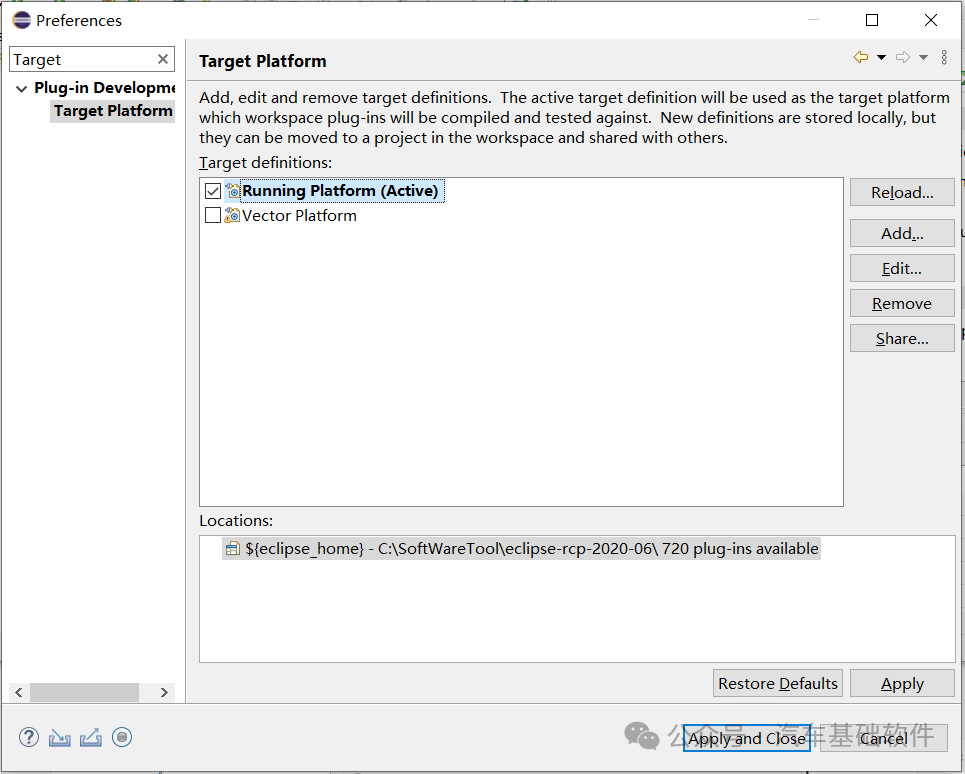Click the Edit... button
Screen dimensions: 965x774
pos(902,268)
